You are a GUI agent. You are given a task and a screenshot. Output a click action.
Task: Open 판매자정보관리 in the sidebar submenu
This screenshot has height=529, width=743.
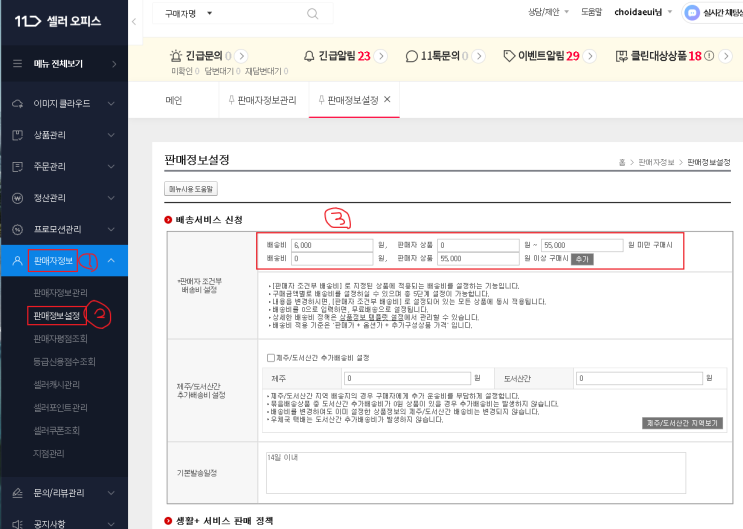coord(60,293)
